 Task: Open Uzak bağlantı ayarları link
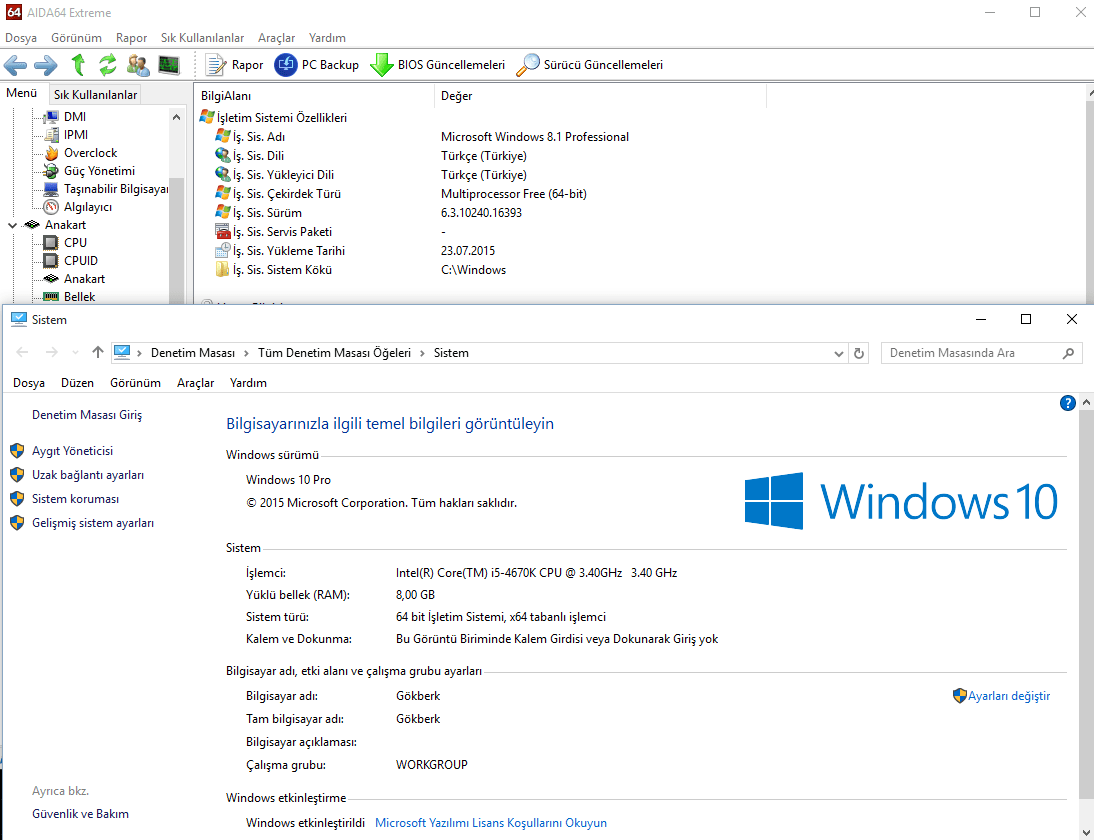click(x=88, y=475)
